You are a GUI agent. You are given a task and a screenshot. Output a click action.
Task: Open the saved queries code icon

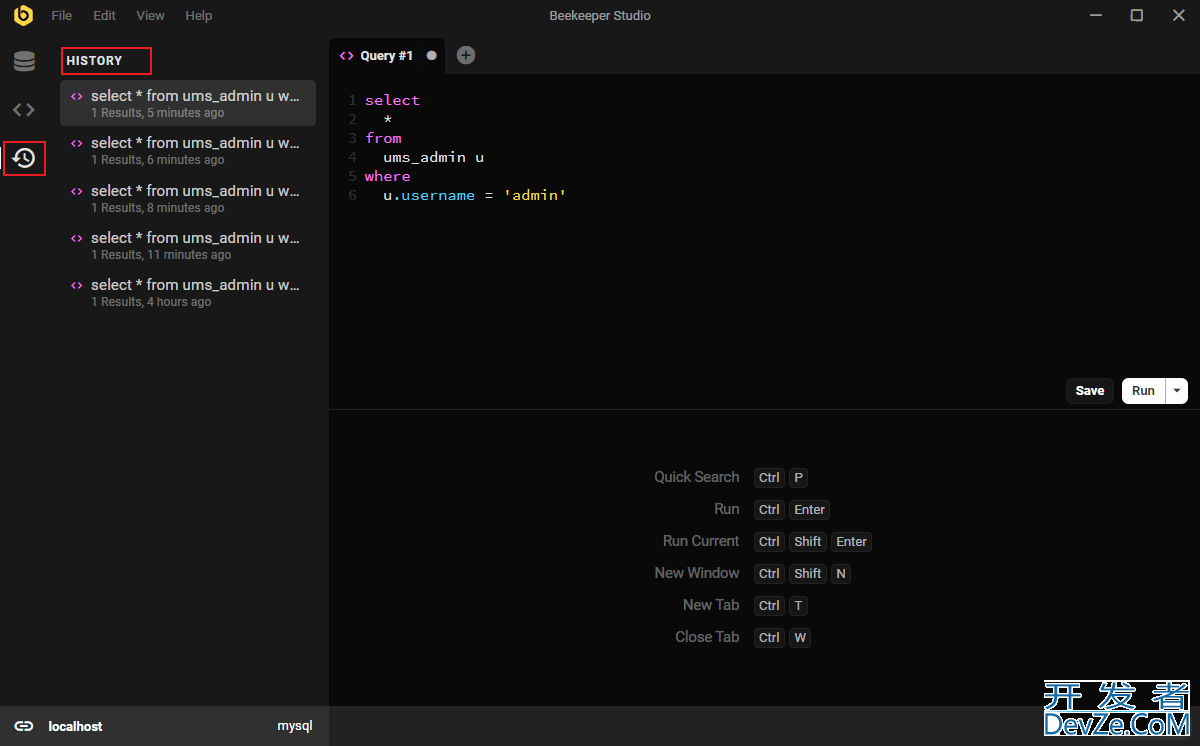click(x=24, y=110)
